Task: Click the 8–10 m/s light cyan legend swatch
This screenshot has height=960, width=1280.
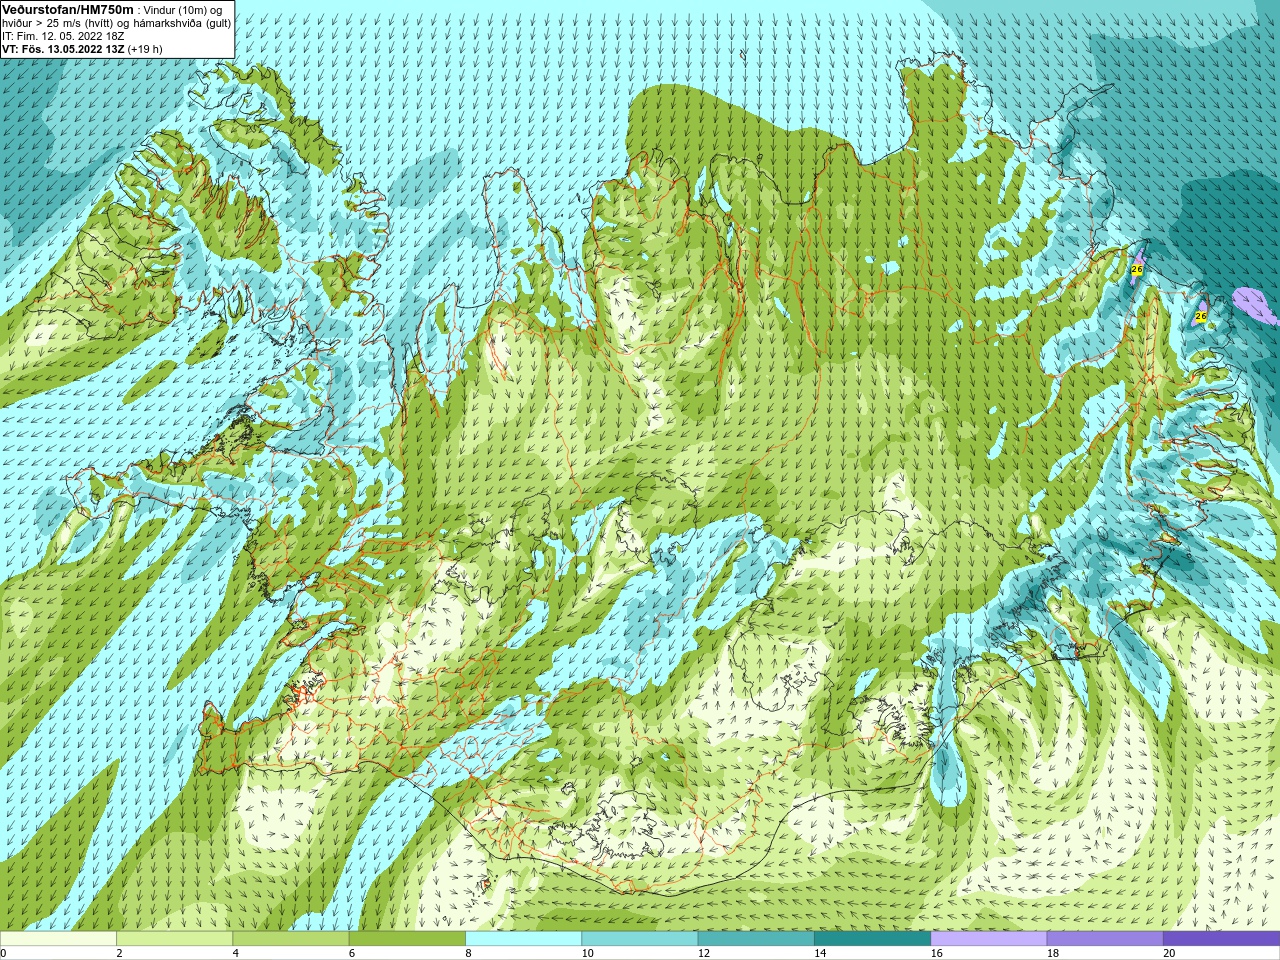Action: pos(523,939)
